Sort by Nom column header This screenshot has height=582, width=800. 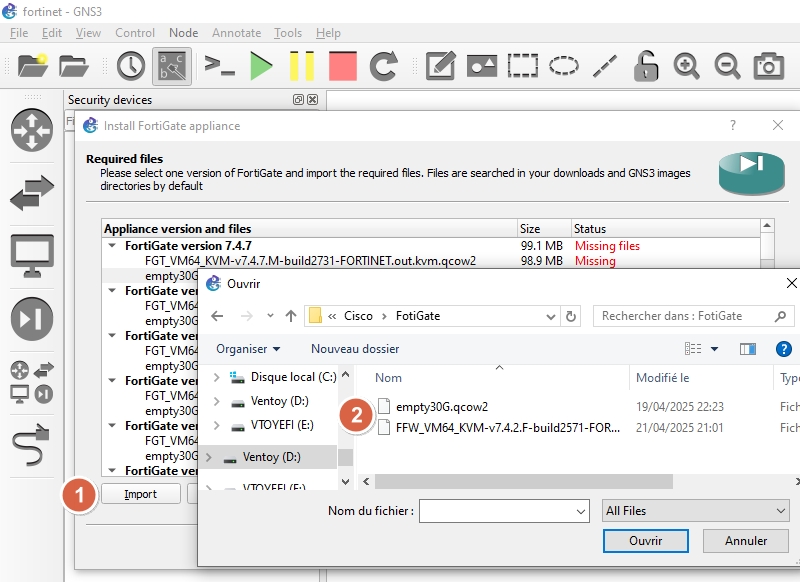coord(388,378)
